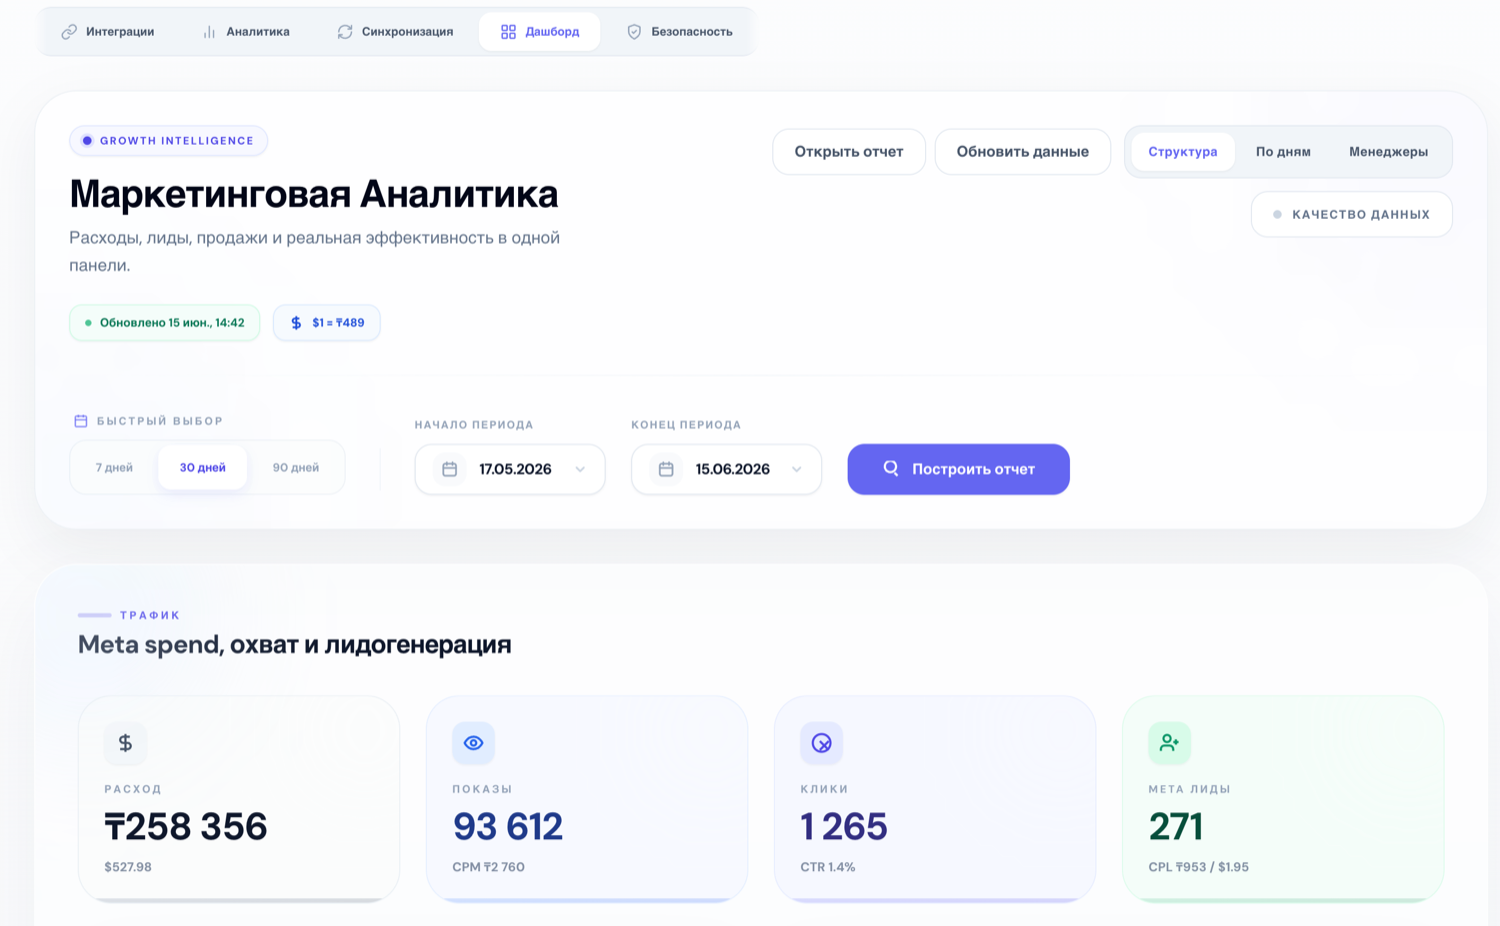This screenshot has width=1500, height=926.
Task: Click the start date value 17.05.2026
Action: click(x=515, y=469)
